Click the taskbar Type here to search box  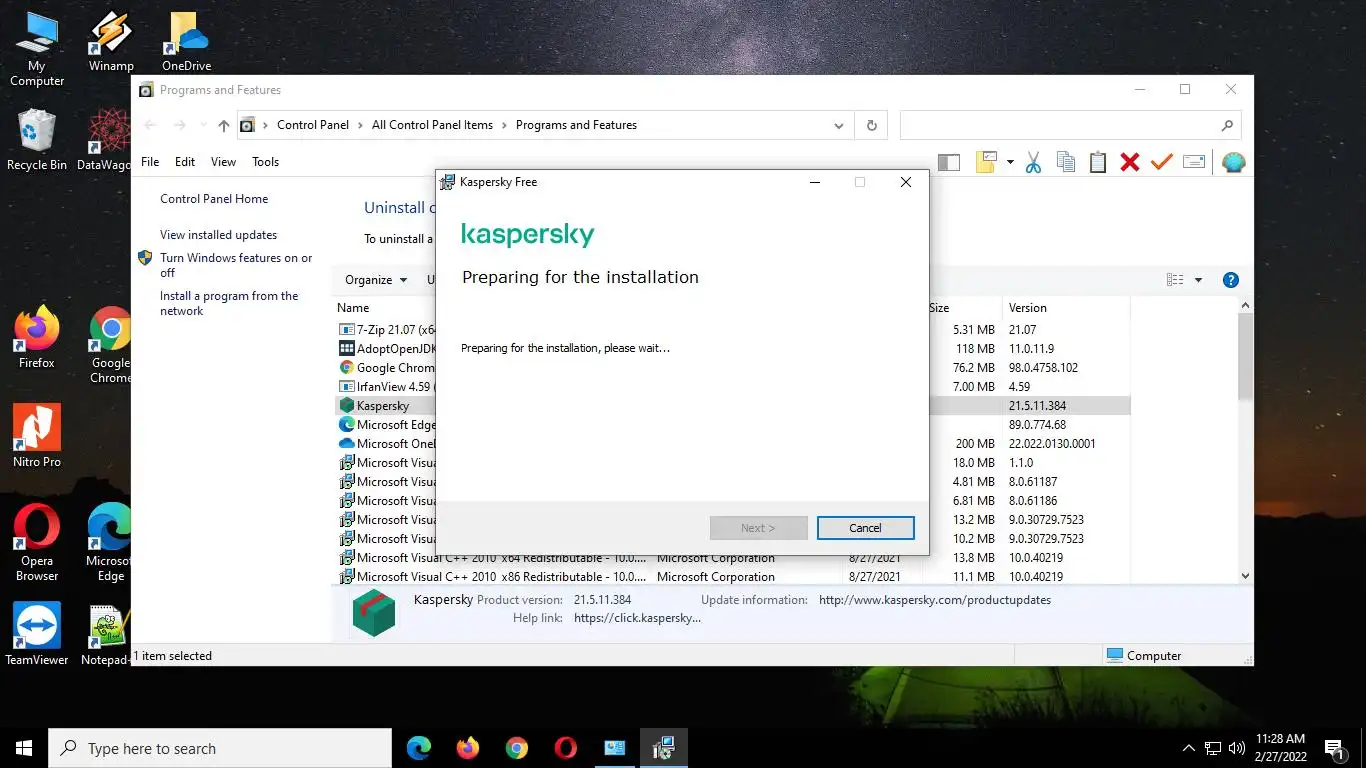[x=220, y=748]
